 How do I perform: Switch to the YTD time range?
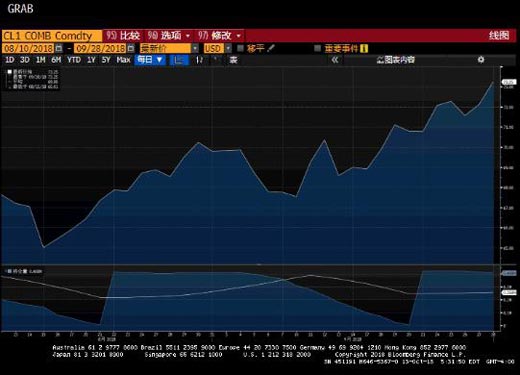[x=74, y=60]
